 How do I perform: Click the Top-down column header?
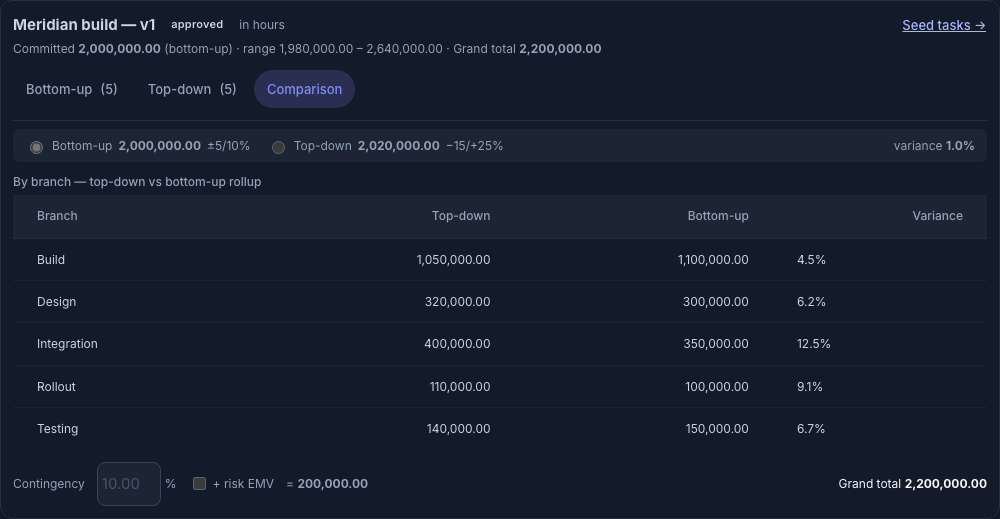(461, 216)
